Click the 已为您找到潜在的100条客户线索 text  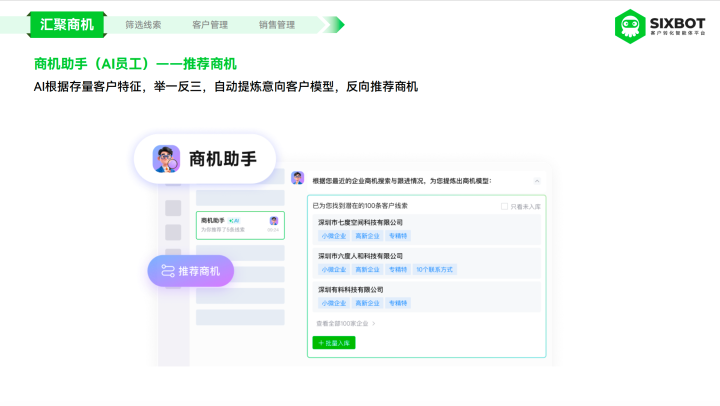[x=360, y=206]
